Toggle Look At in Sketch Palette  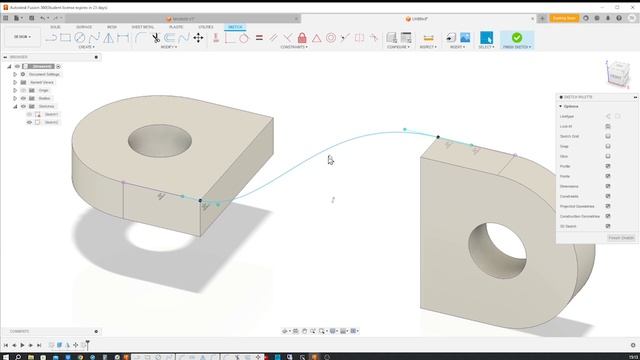(x=608, y=127)
